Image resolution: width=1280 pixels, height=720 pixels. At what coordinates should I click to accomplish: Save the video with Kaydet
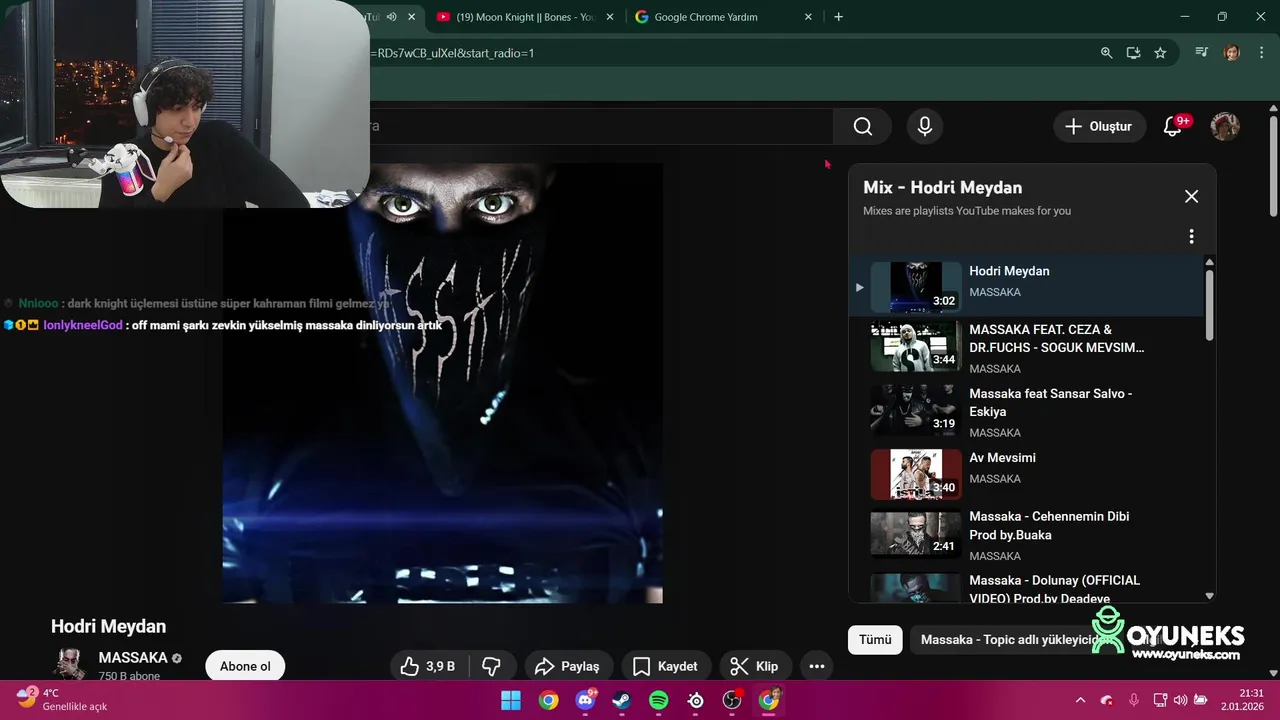(x=665, y=666)
